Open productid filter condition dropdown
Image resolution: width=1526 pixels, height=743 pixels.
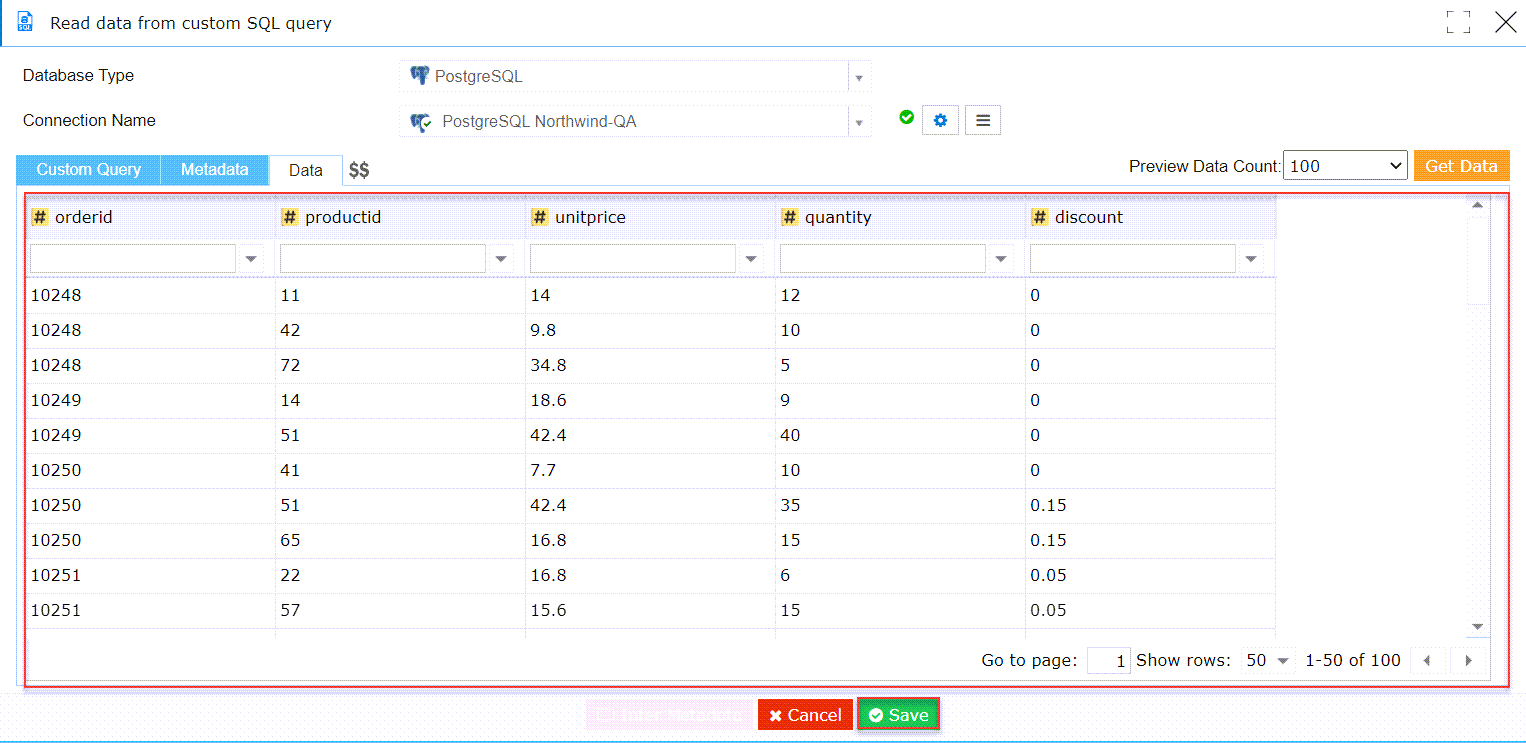pyautogui.click(x=501, y=259)
